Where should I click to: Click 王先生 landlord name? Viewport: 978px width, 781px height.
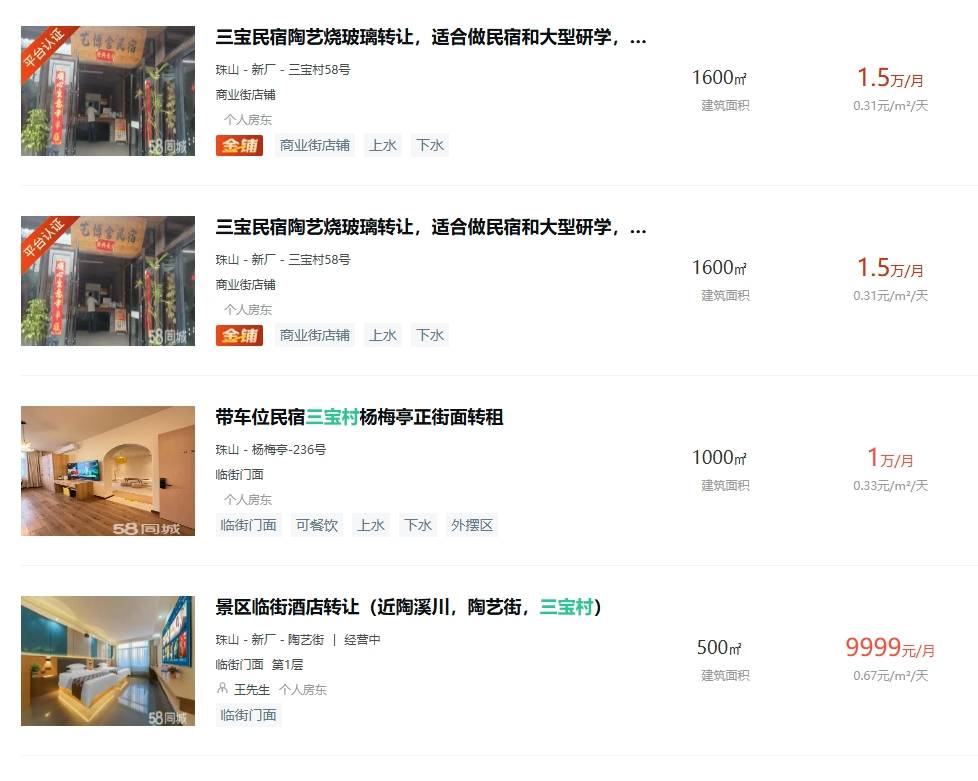point(252,689)
